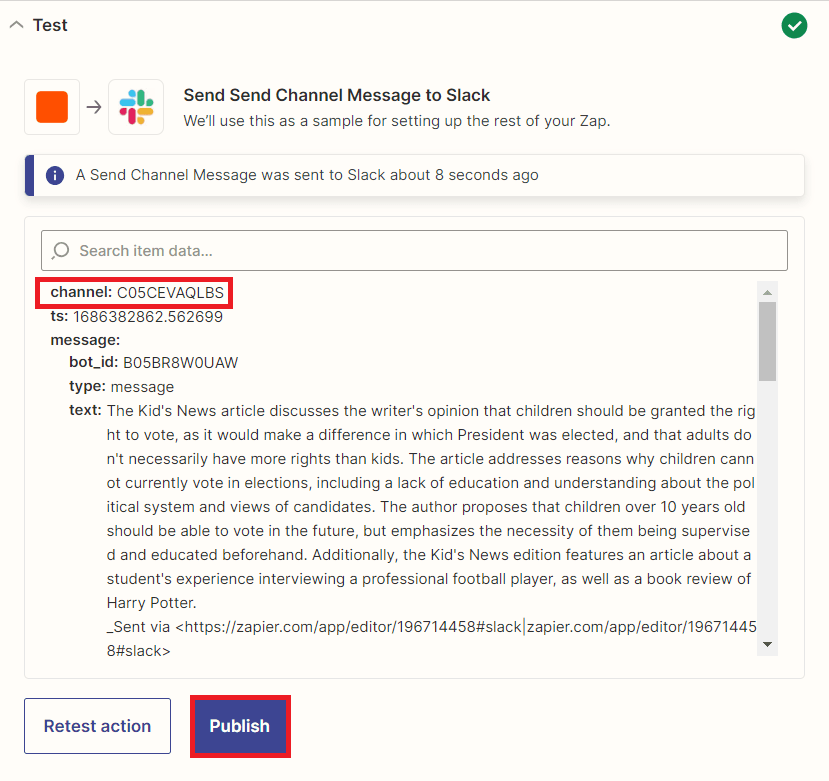Click the Search item data input field

[x=400, y=250]
